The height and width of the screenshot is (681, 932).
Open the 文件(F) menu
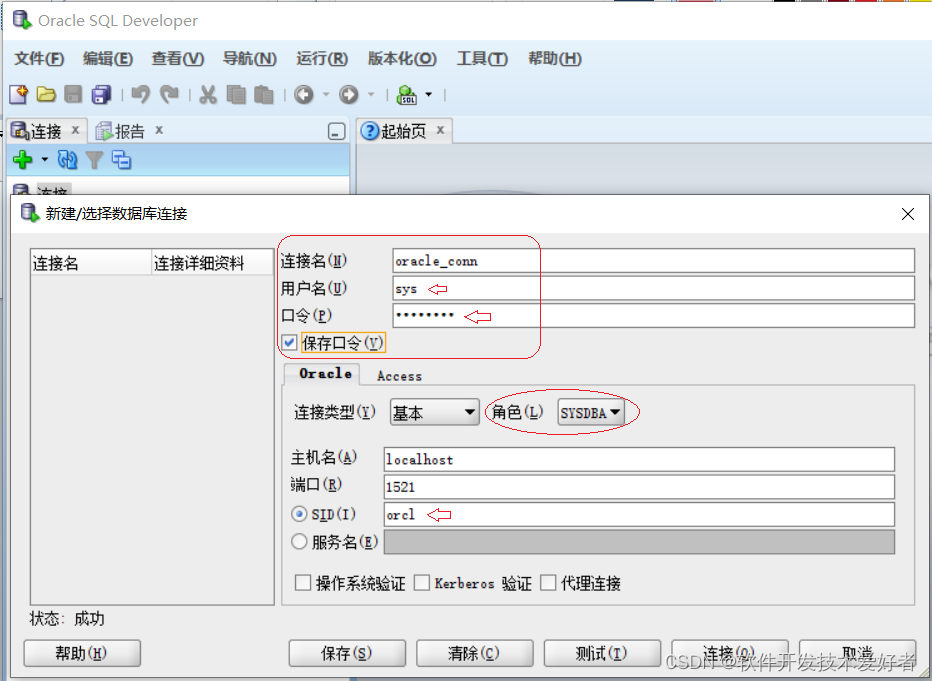(x=39, y=58)
